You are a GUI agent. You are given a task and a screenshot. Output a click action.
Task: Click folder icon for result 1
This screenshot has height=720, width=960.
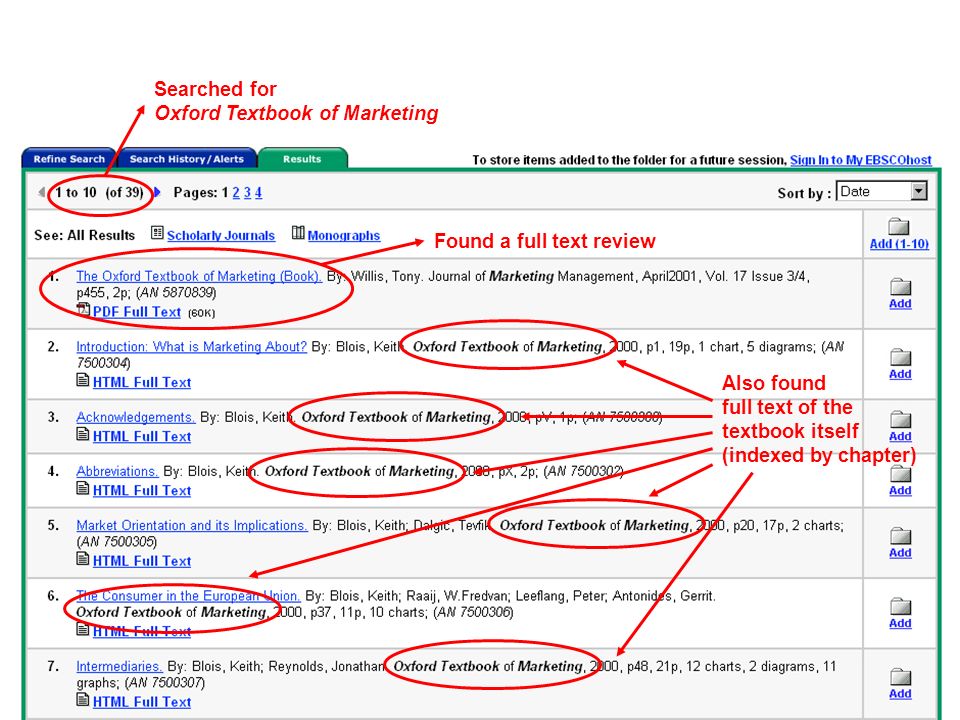pyautogui.click(x=901, y=287)
